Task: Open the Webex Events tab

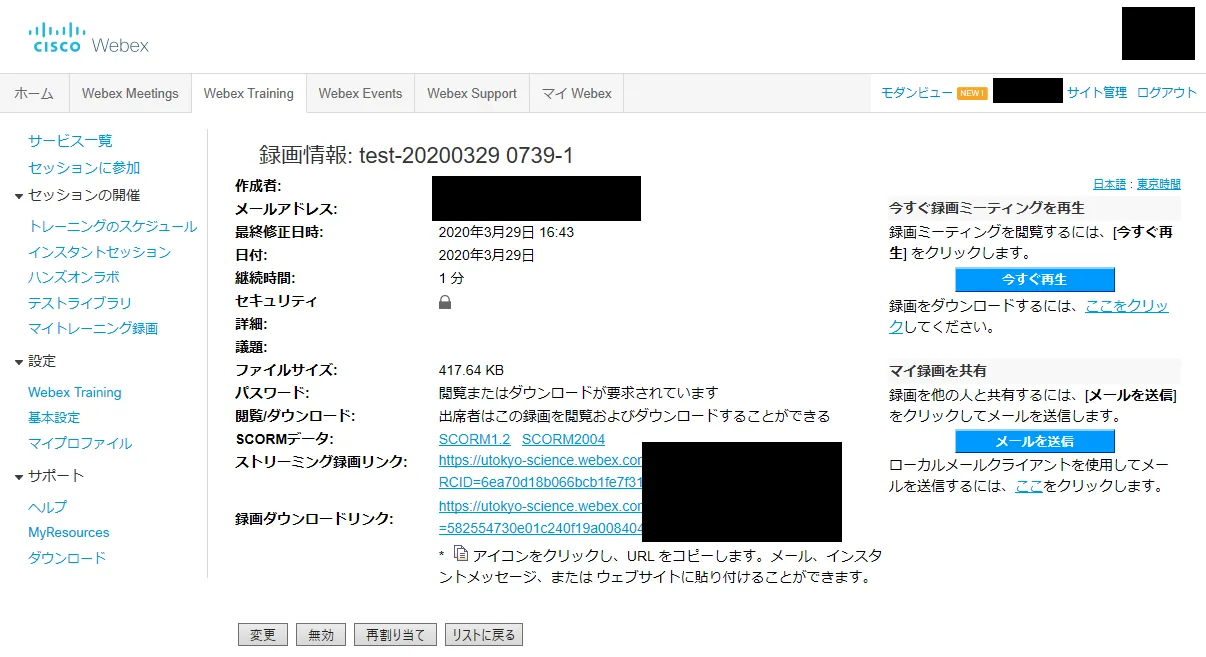Action: click(360, 93)
